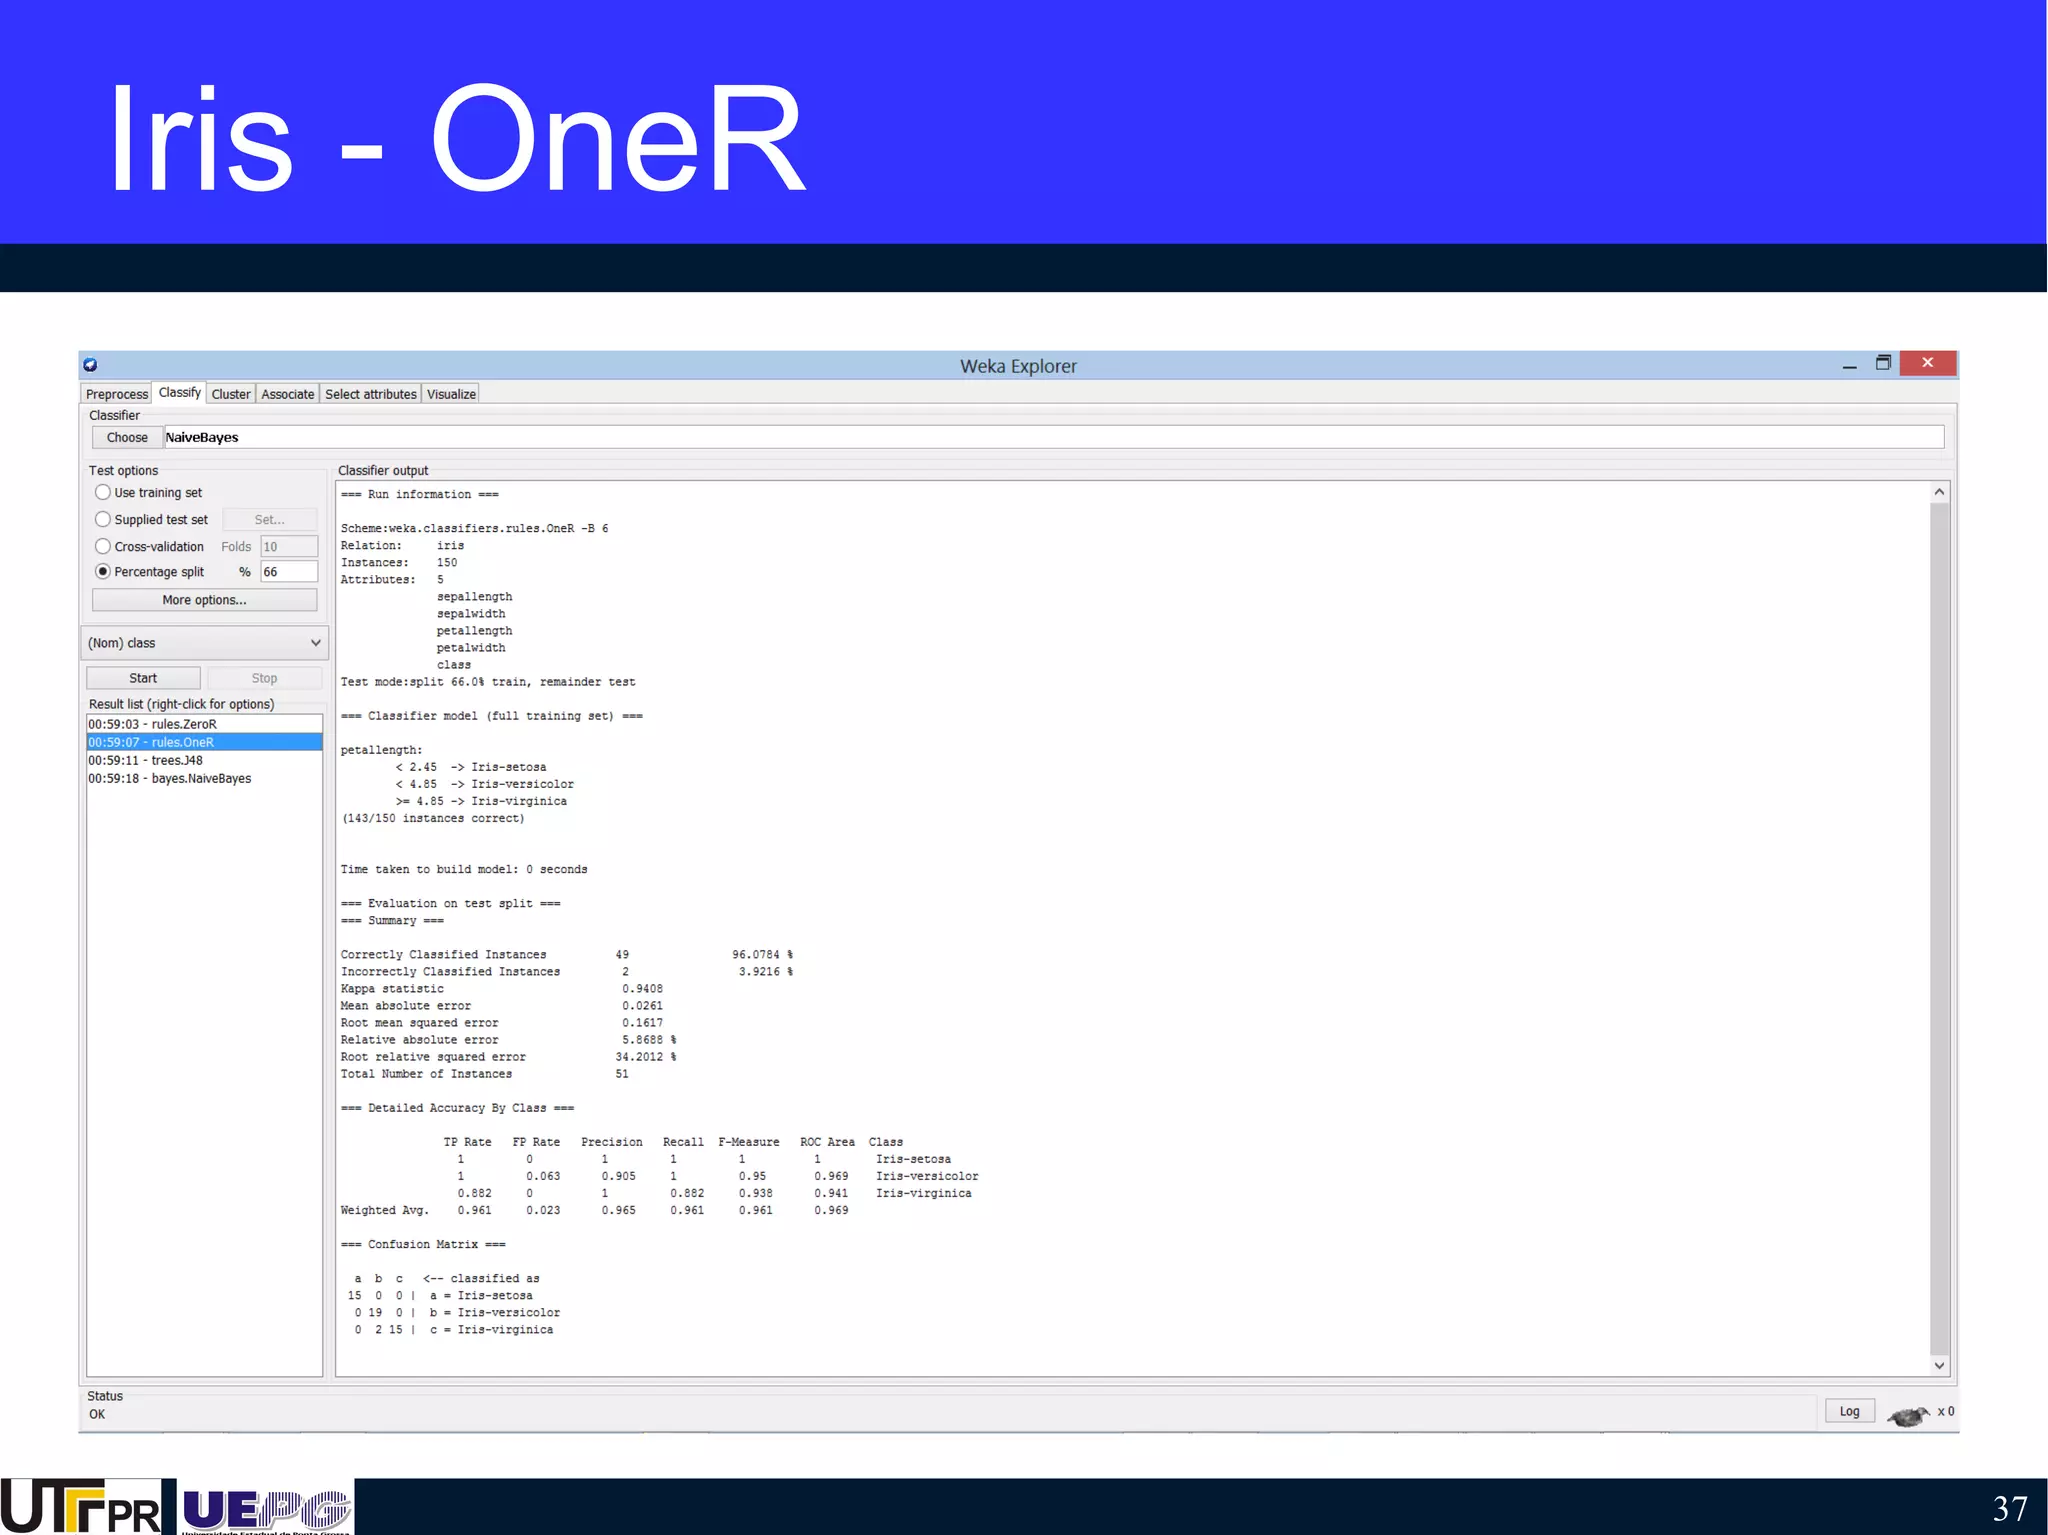Viewport: 2048px width, 1535px height.
Task: Click the UTFPR logo in slide footer
Action: pos(81,1507)
